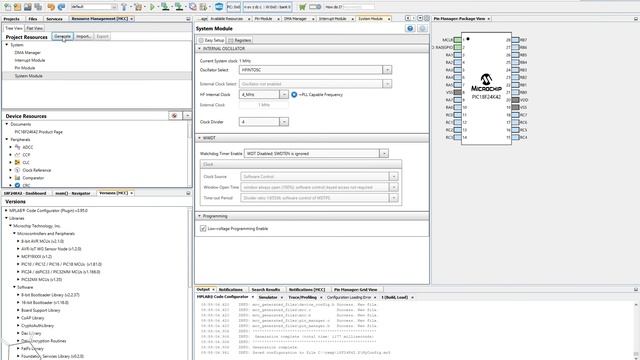The width and height of the screenshot is (640, 360).
Task: Open the HF Internal Clock dropdown
Action: tap(284, 94)
